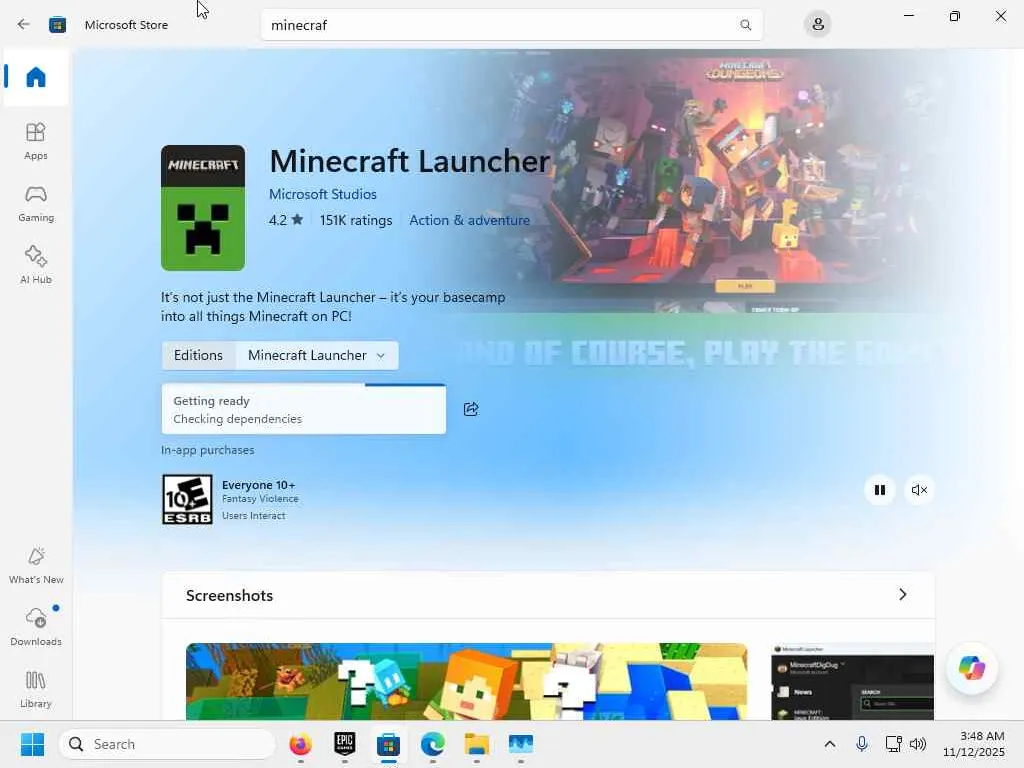This screenshot has width=1024, height=768.
Task: Click Microsoft Store taskbar icon
Action: (x=389, y=744)
